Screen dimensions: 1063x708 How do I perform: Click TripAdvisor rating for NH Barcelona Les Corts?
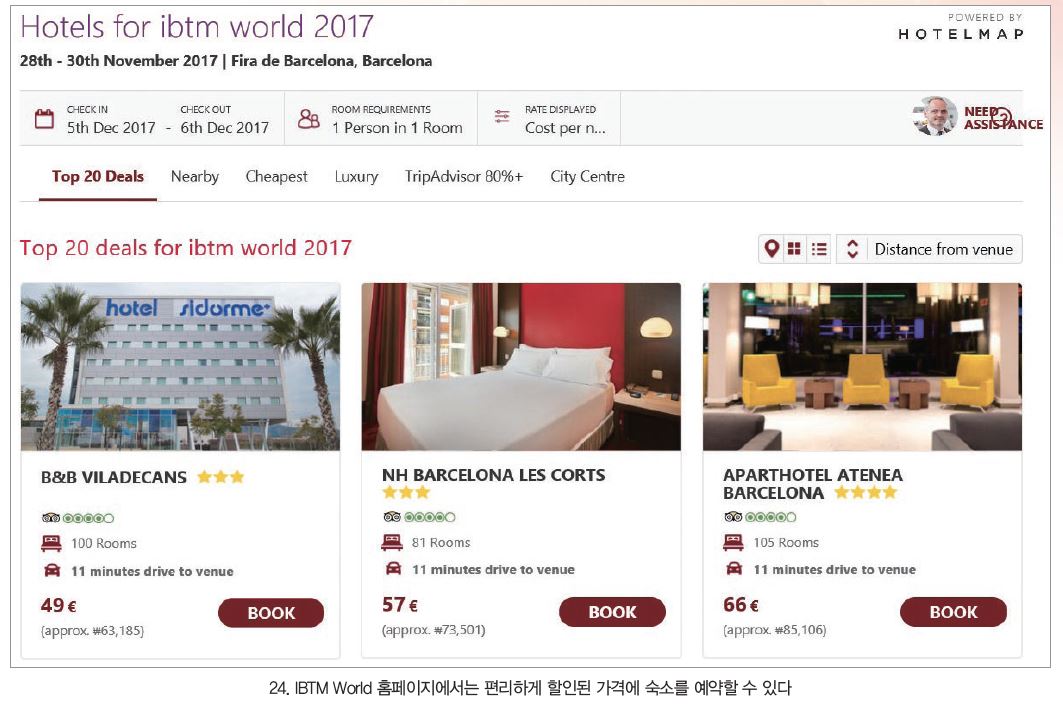419,517
